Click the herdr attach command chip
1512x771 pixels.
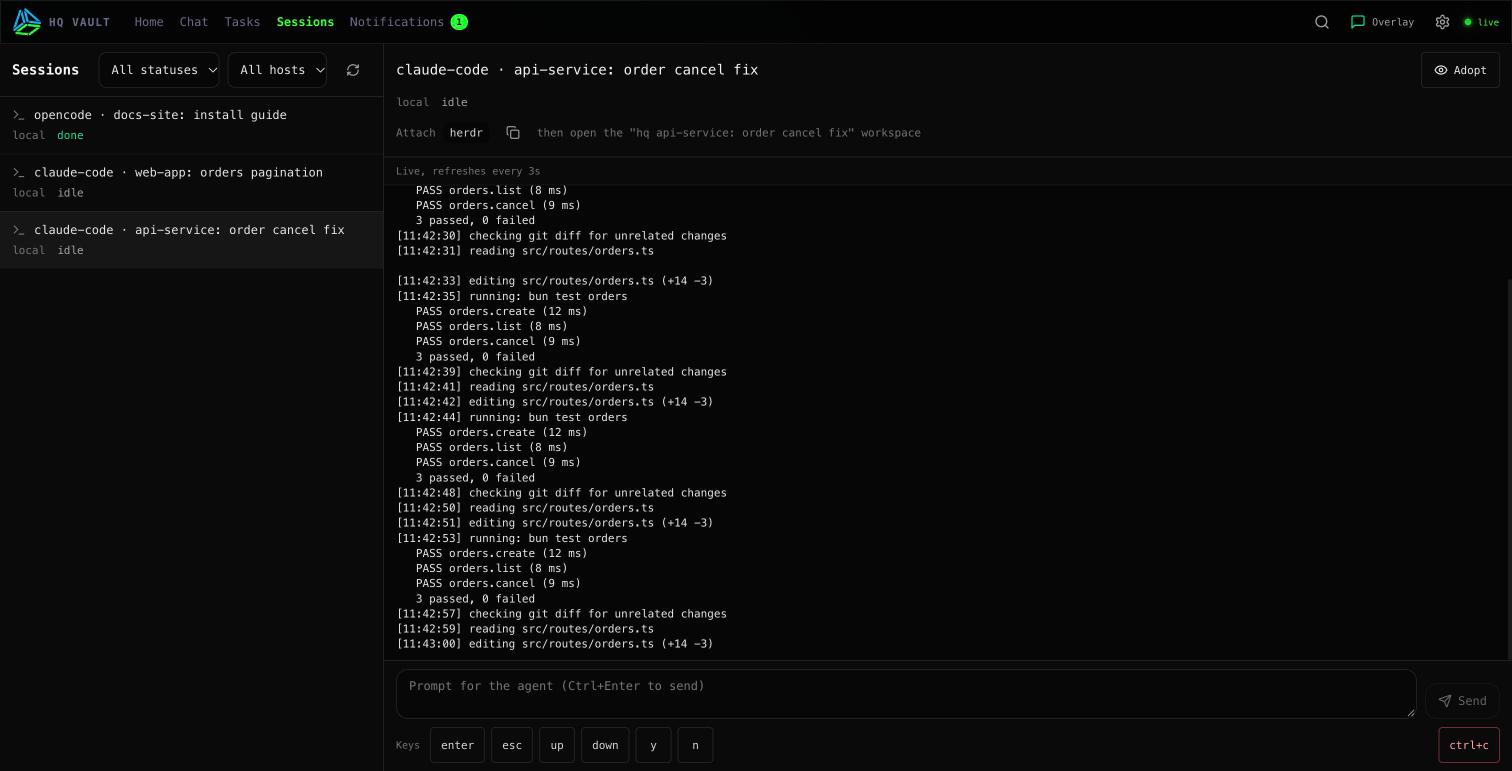[x=466, y=133]
